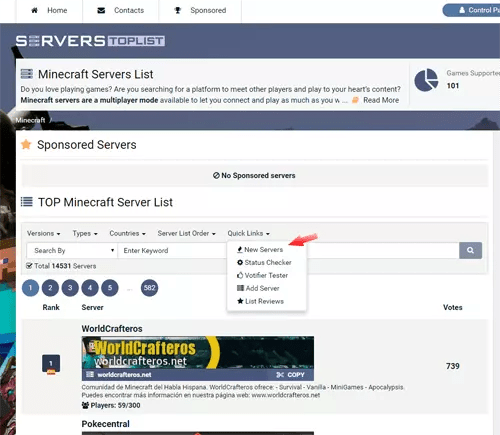The image size is (500, 435).
Task: Go to page 5 of servers
Action: pyautogui.click(x=110, y=288)
